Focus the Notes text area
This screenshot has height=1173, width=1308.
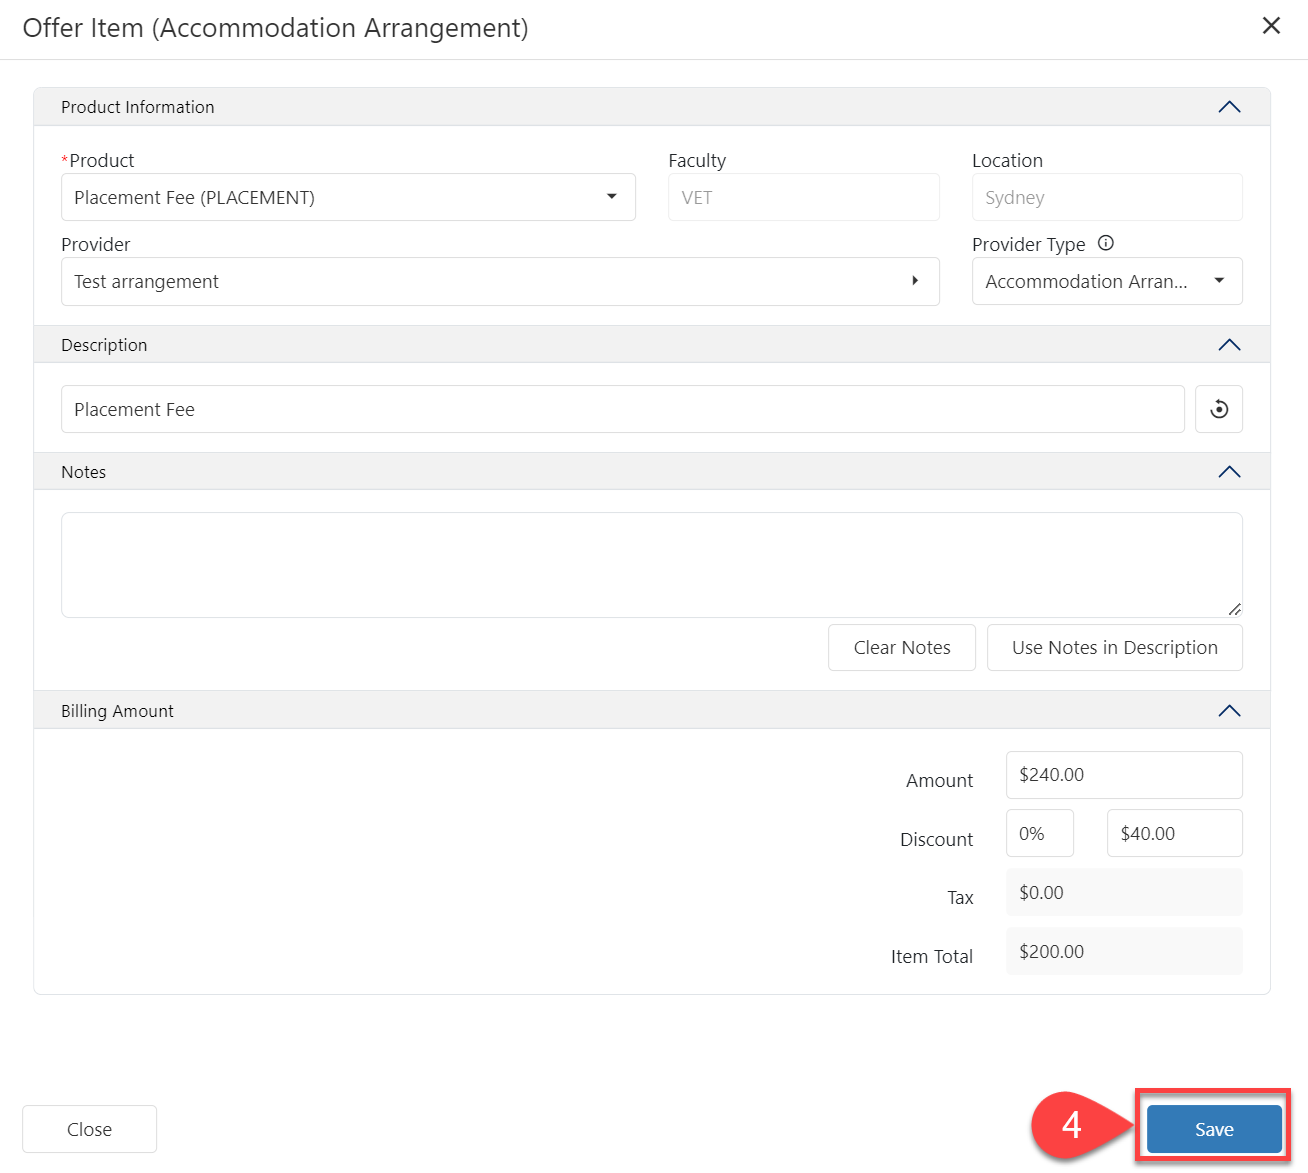coord(650,565)
